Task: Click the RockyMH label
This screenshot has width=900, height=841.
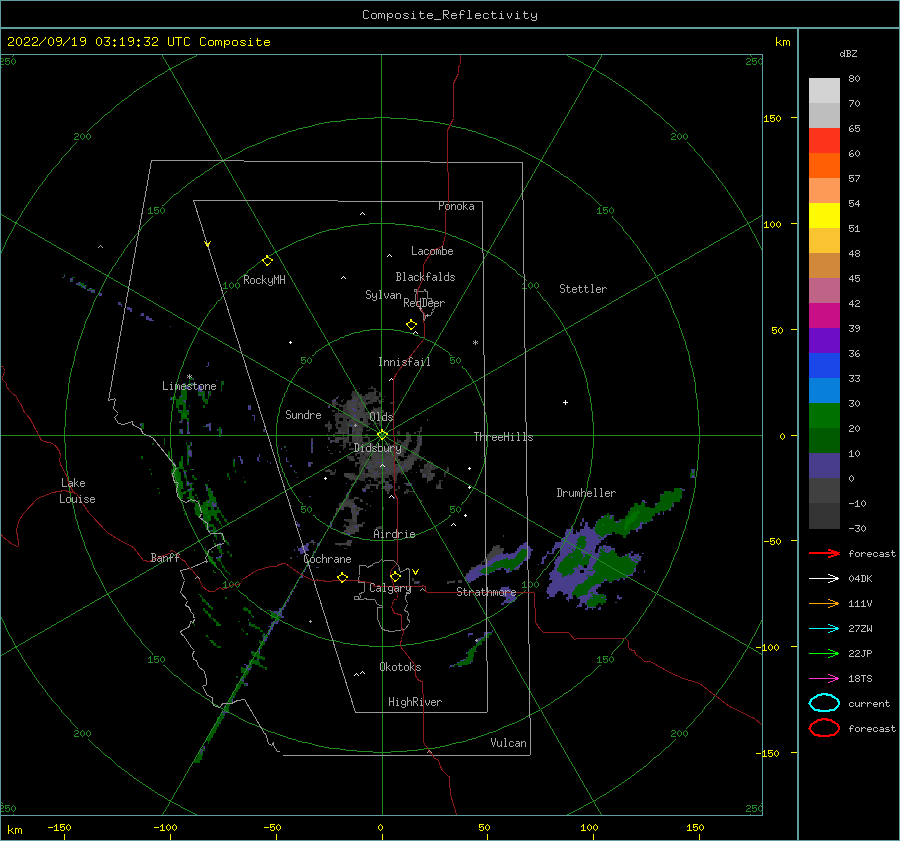Action: tap(264, 280)
